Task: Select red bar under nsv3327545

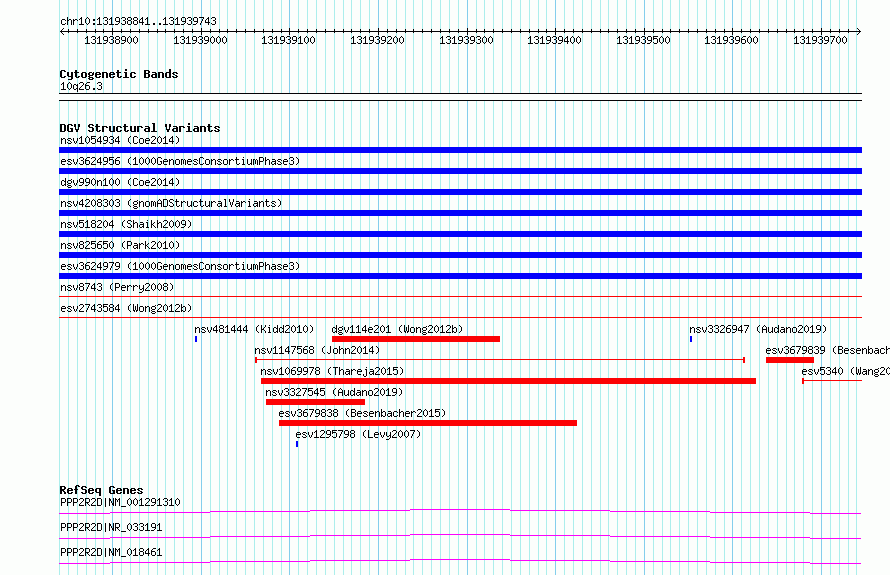Action: tap(315, 402)
